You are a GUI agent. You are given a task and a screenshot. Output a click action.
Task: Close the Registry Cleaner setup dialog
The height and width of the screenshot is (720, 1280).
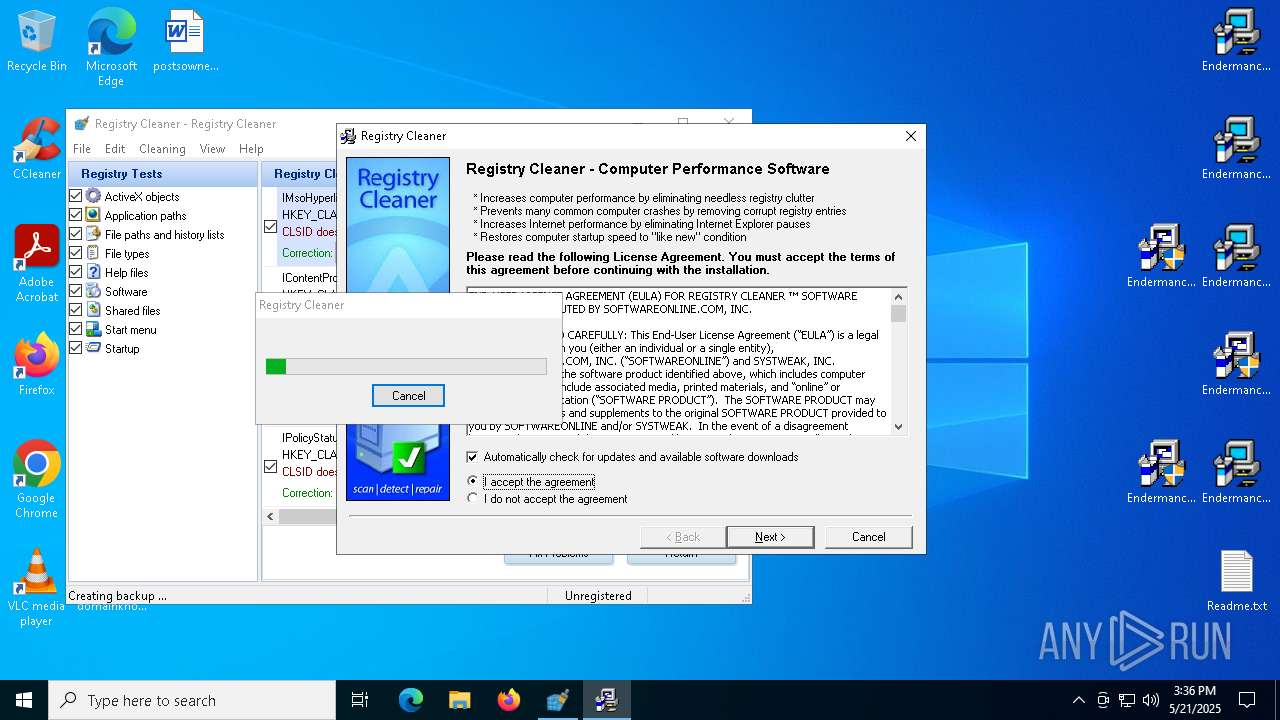pos(910,136)
